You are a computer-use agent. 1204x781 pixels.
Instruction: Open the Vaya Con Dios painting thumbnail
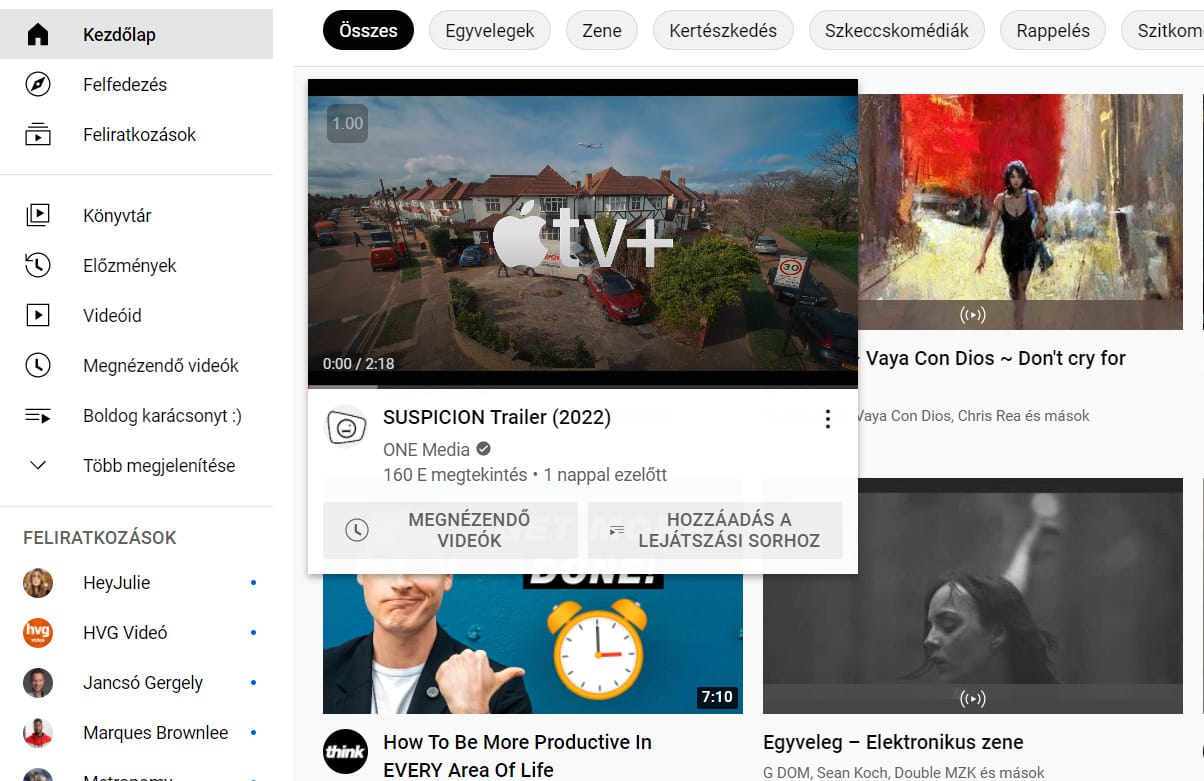(1020, 212)
